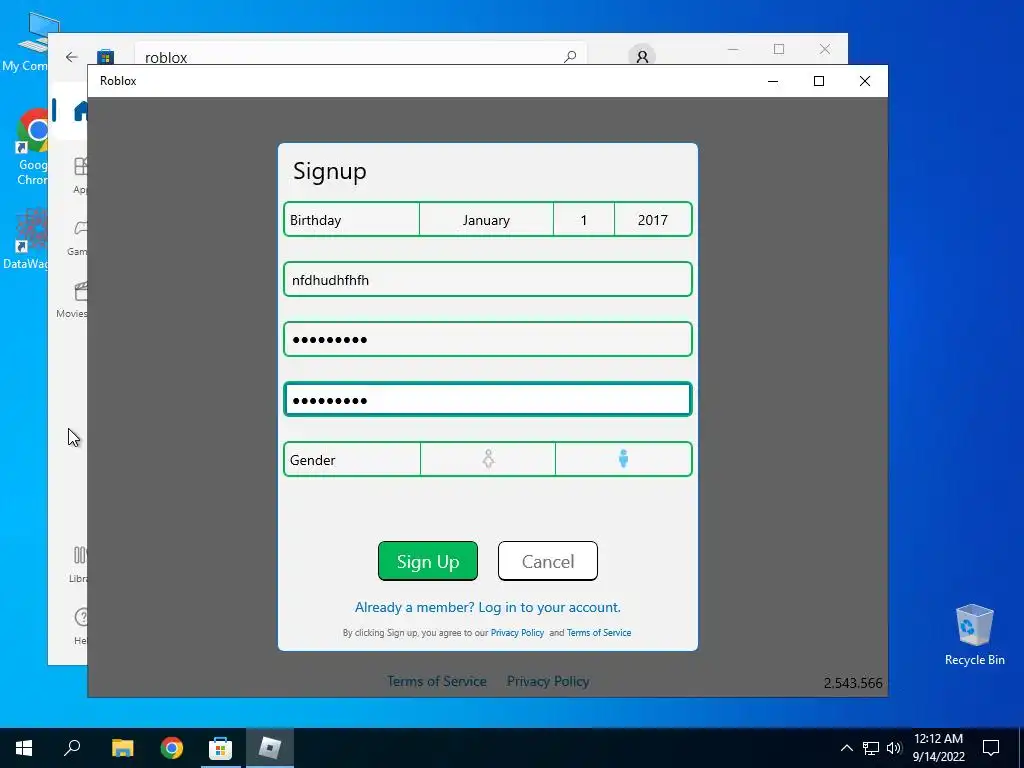The height and width of the screenshot is (768, 1024).
Task: Close the Roblox window
Action: (865, 81)
